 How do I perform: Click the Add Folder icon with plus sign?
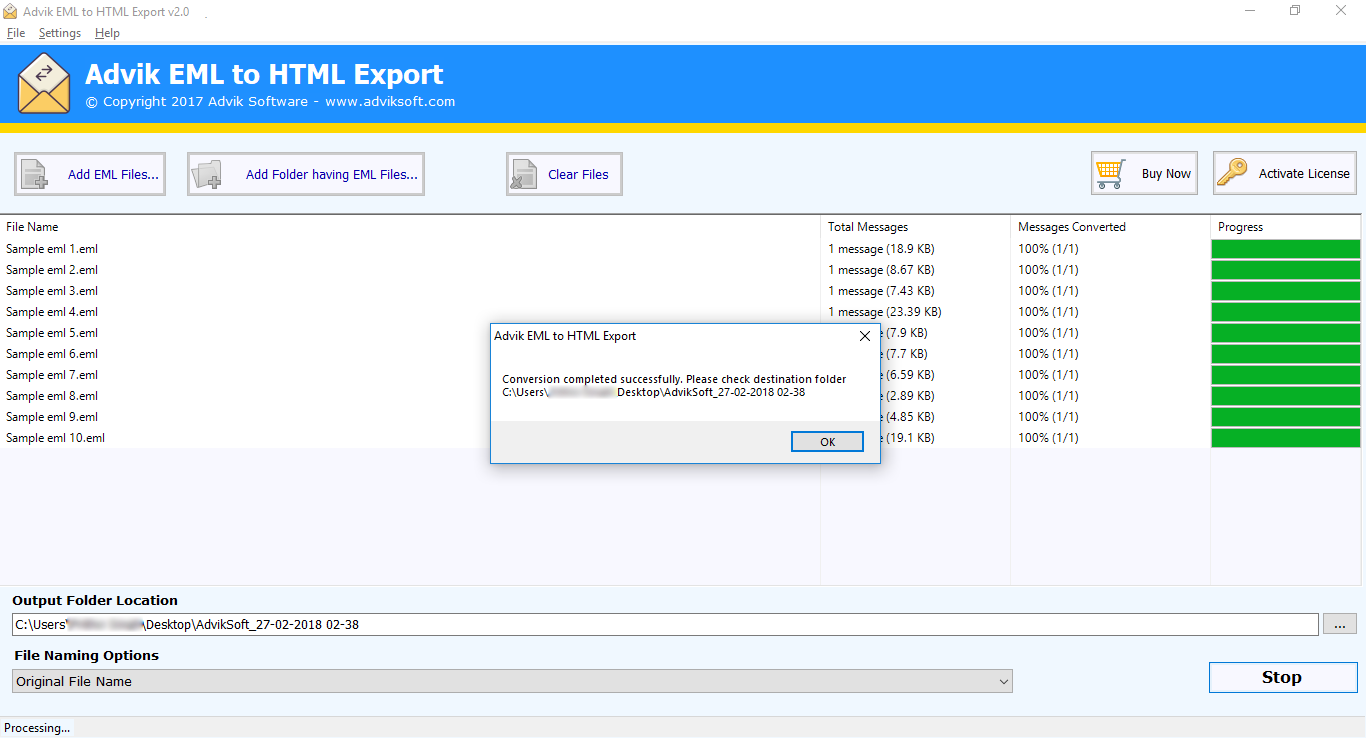coord(207,174)
